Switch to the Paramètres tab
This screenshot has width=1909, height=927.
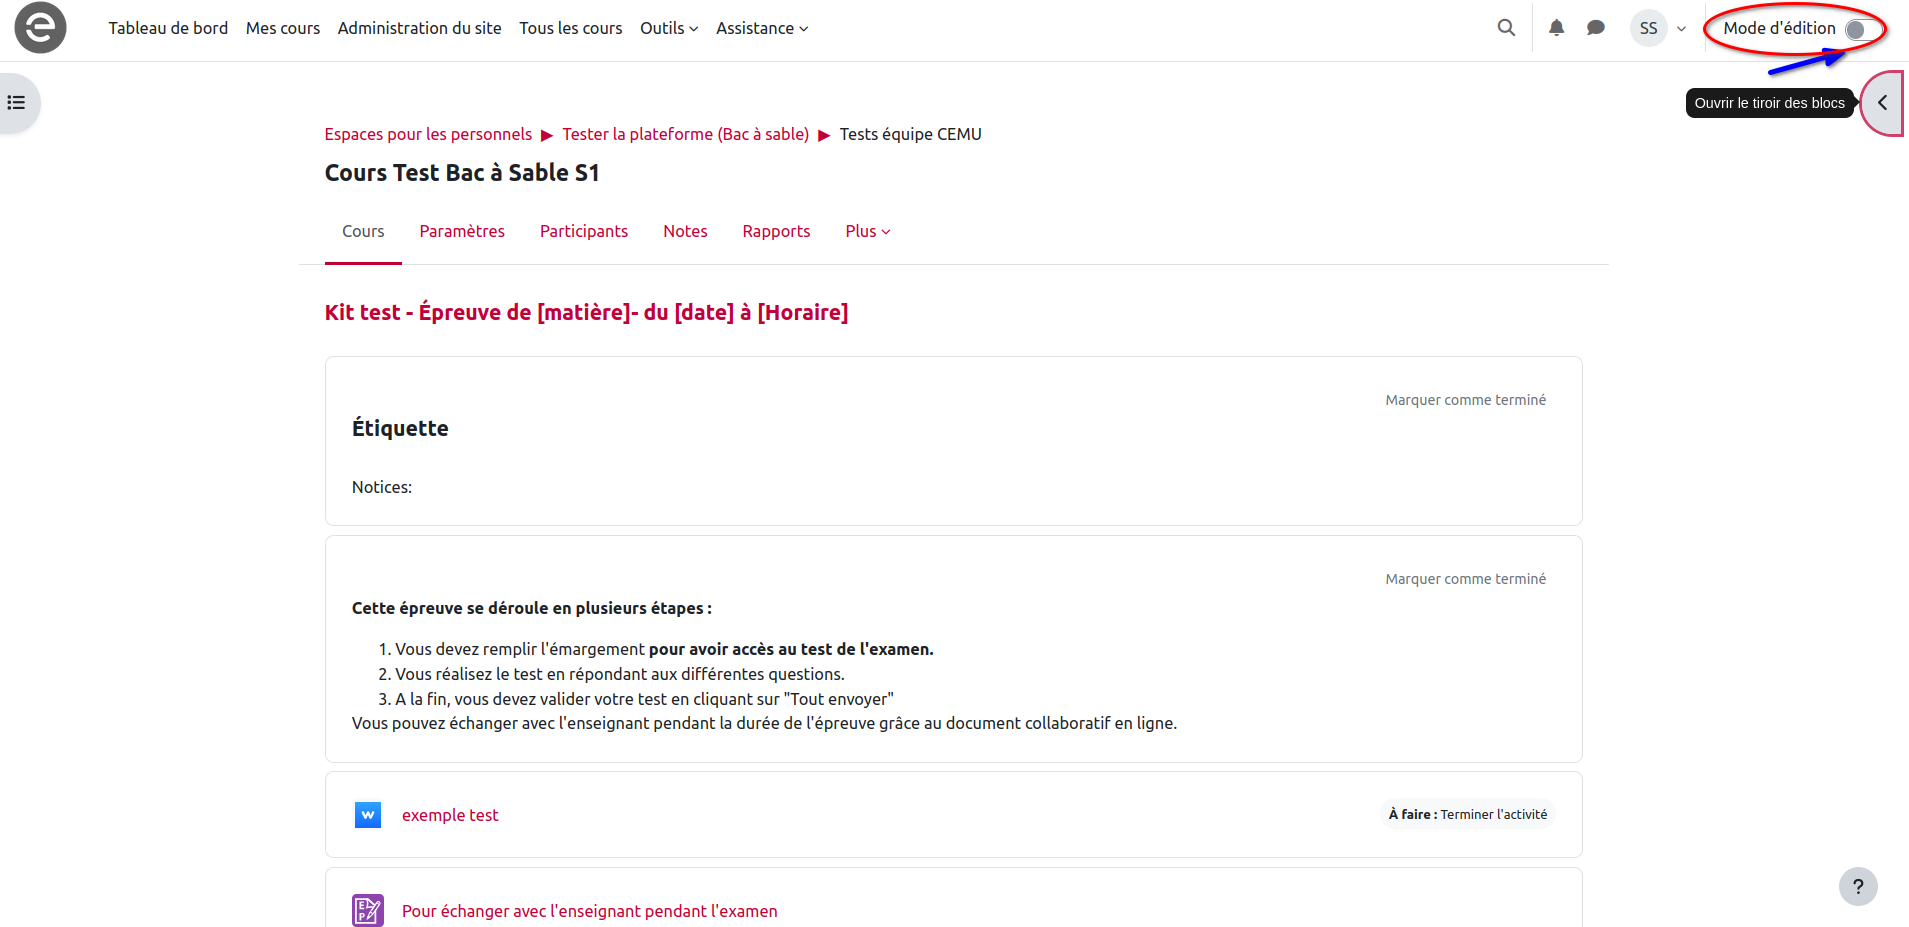(462, 231)
